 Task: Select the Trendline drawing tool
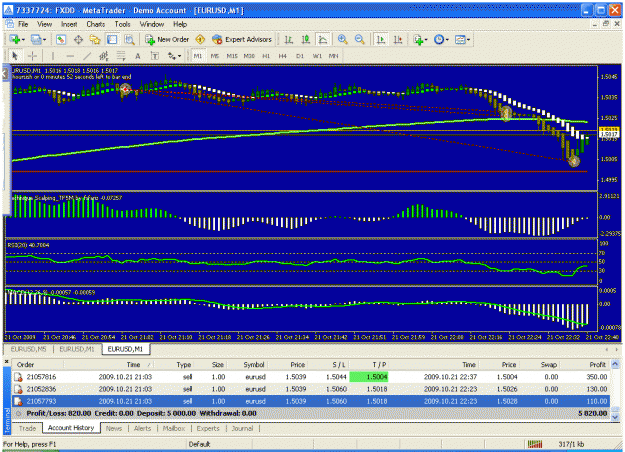[x=87, y=56]
